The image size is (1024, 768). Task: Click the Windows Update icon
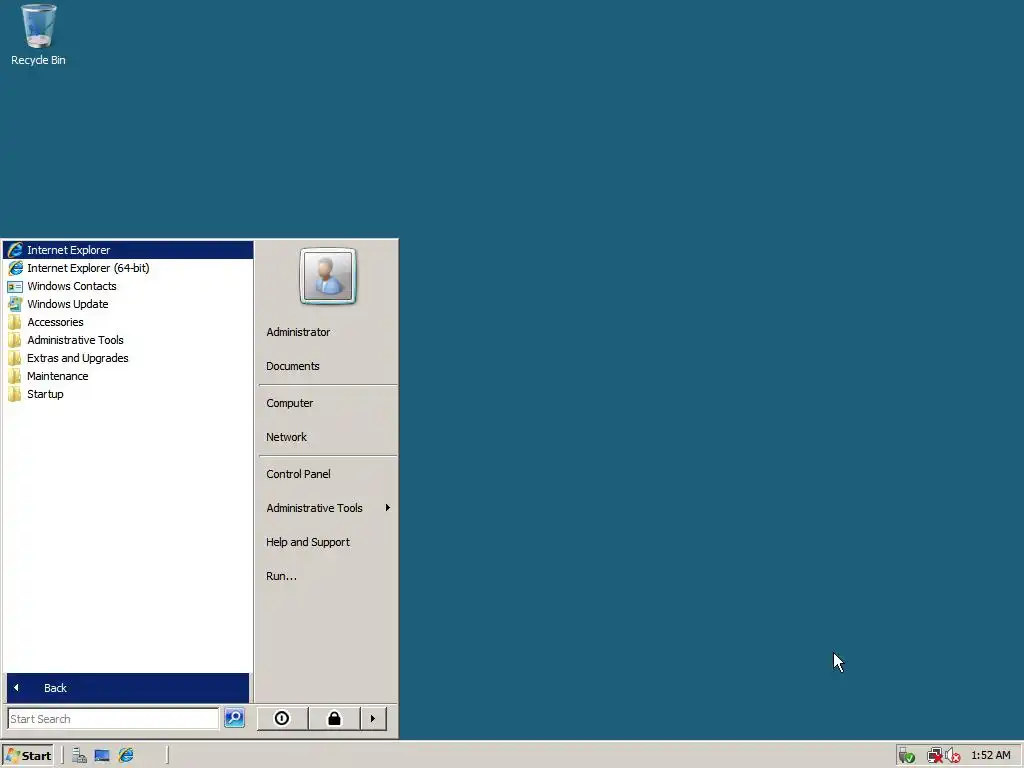tap(15, 304)
